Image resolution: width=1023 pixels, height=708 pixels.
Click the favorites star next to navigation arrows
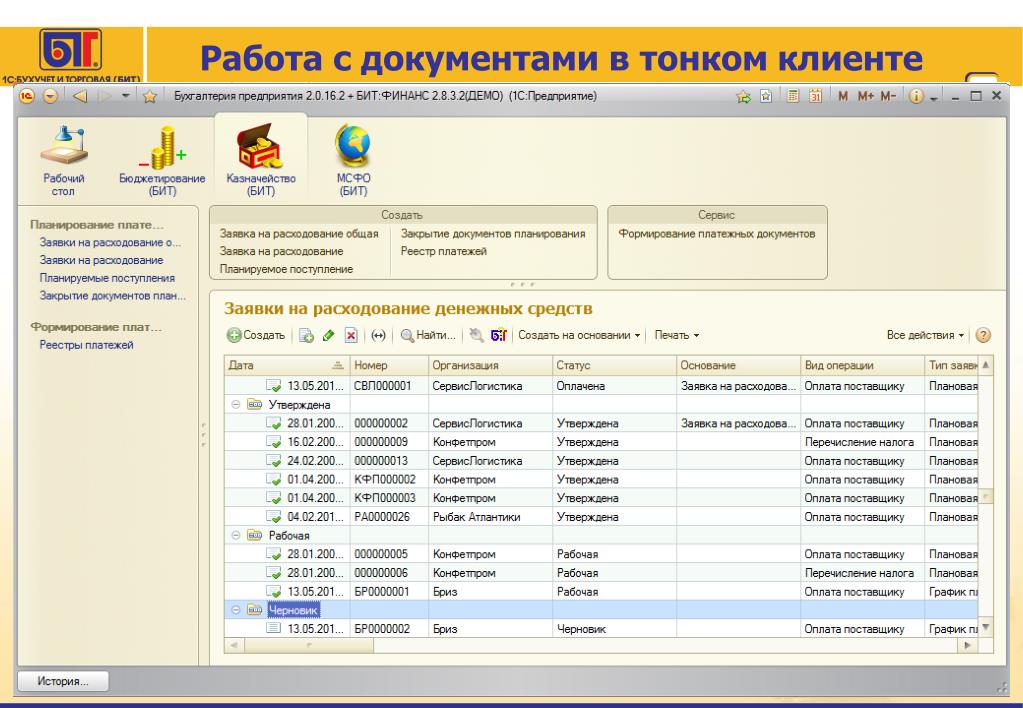tap(150, 97)
